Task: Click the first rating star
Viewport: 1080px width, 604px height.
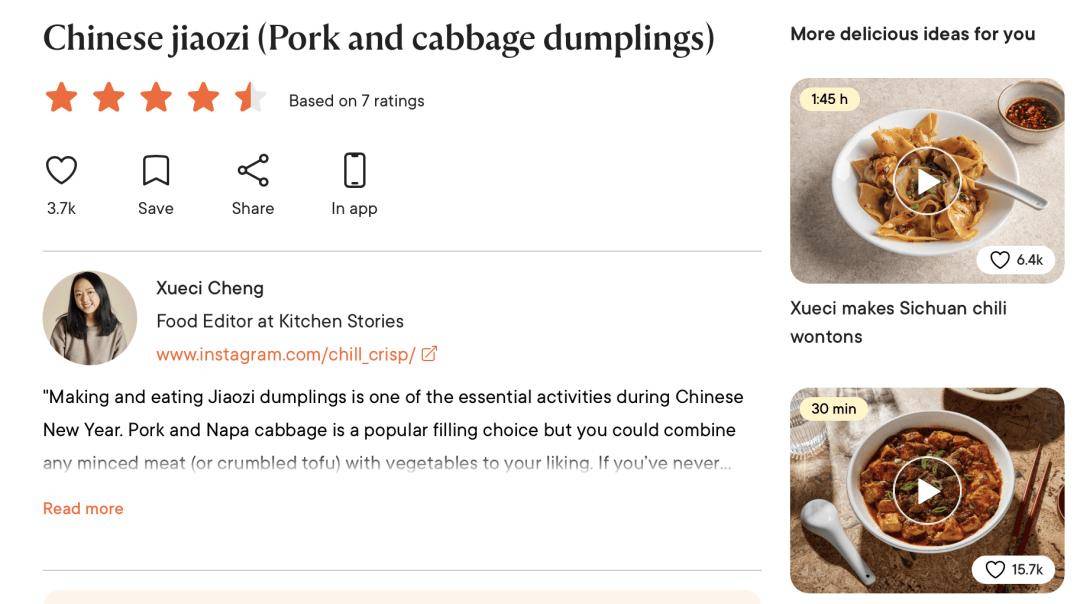Action: click(61, 98)
